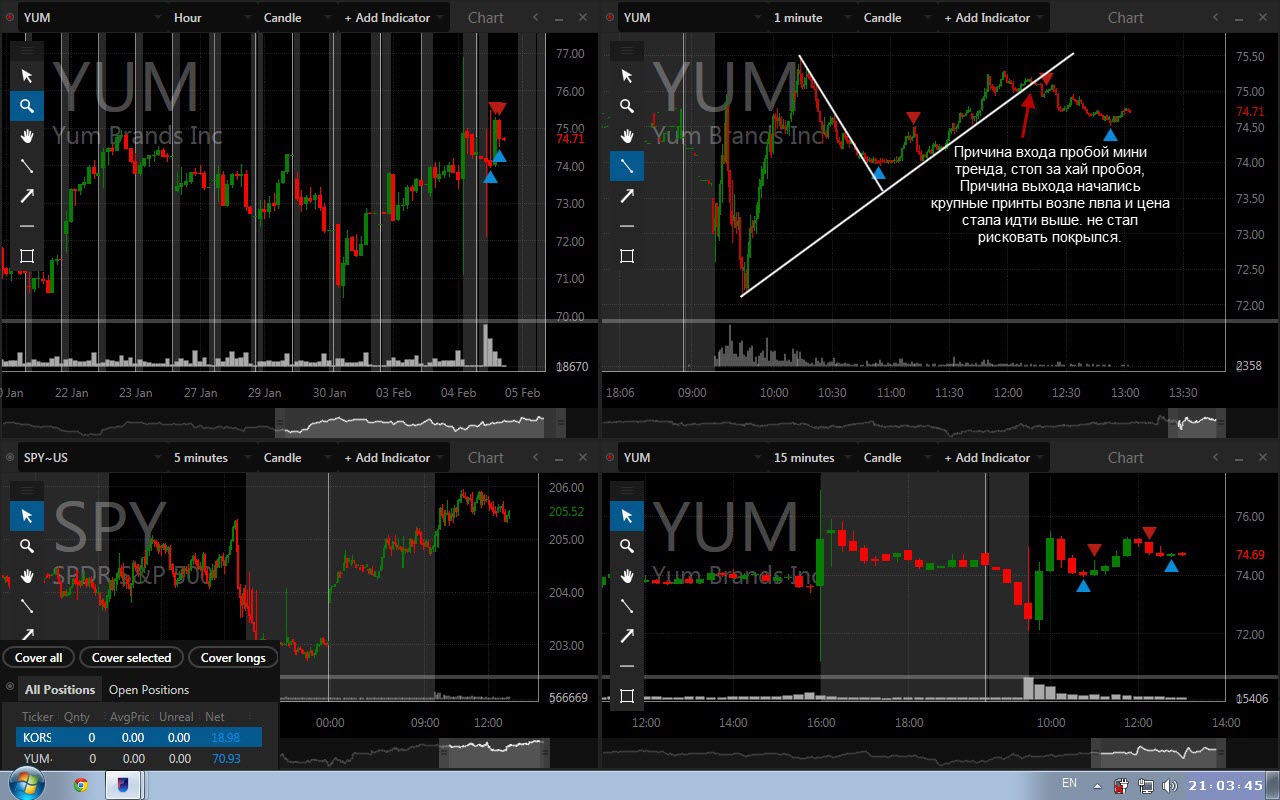Select the trend line tool in YUM 1 minute chart
The image size is (1280, 800).
click(x=627, y=166)
